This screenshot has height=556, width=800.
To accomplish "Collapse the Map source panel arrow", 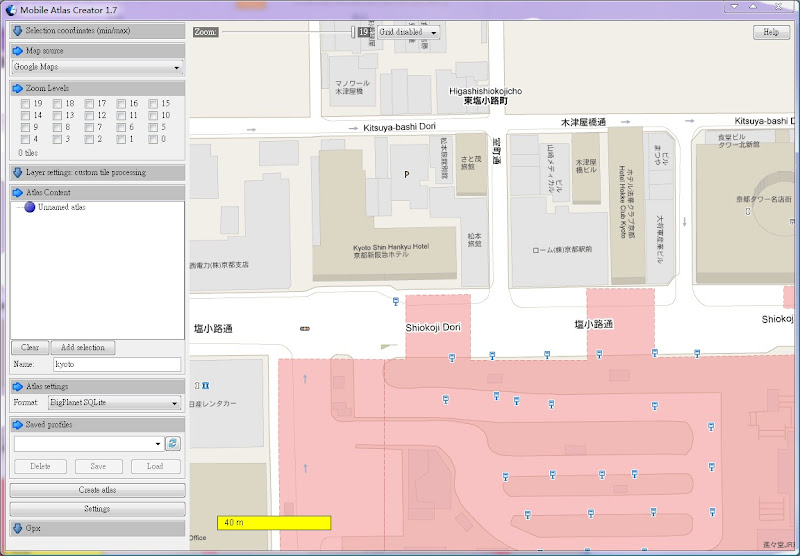I will coord(17,51).
